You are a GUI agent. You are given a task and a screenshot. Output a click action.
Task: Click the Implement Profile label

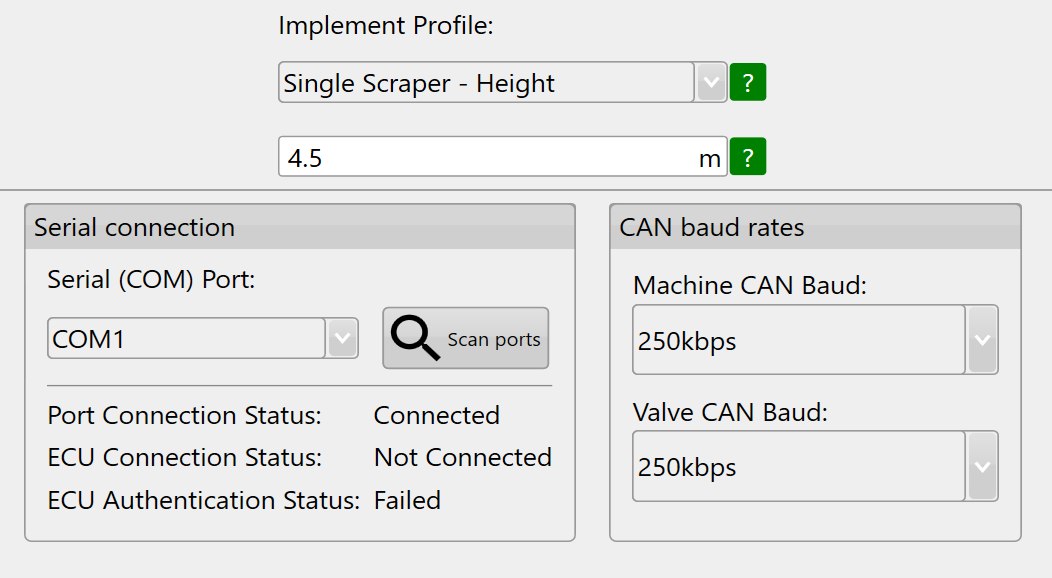(386, 26)
